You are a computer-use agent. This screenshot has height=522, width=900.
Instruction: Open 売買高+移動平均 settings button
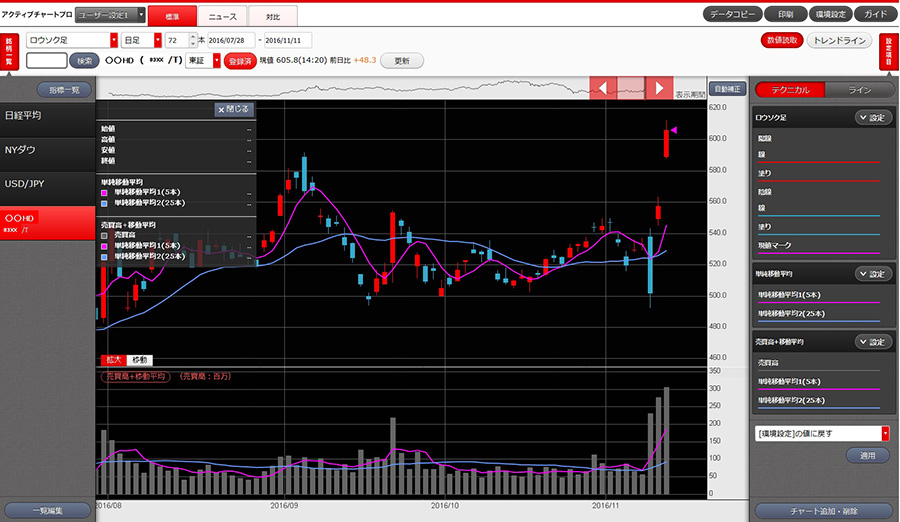pyautogui.click(x=873, y=342)
